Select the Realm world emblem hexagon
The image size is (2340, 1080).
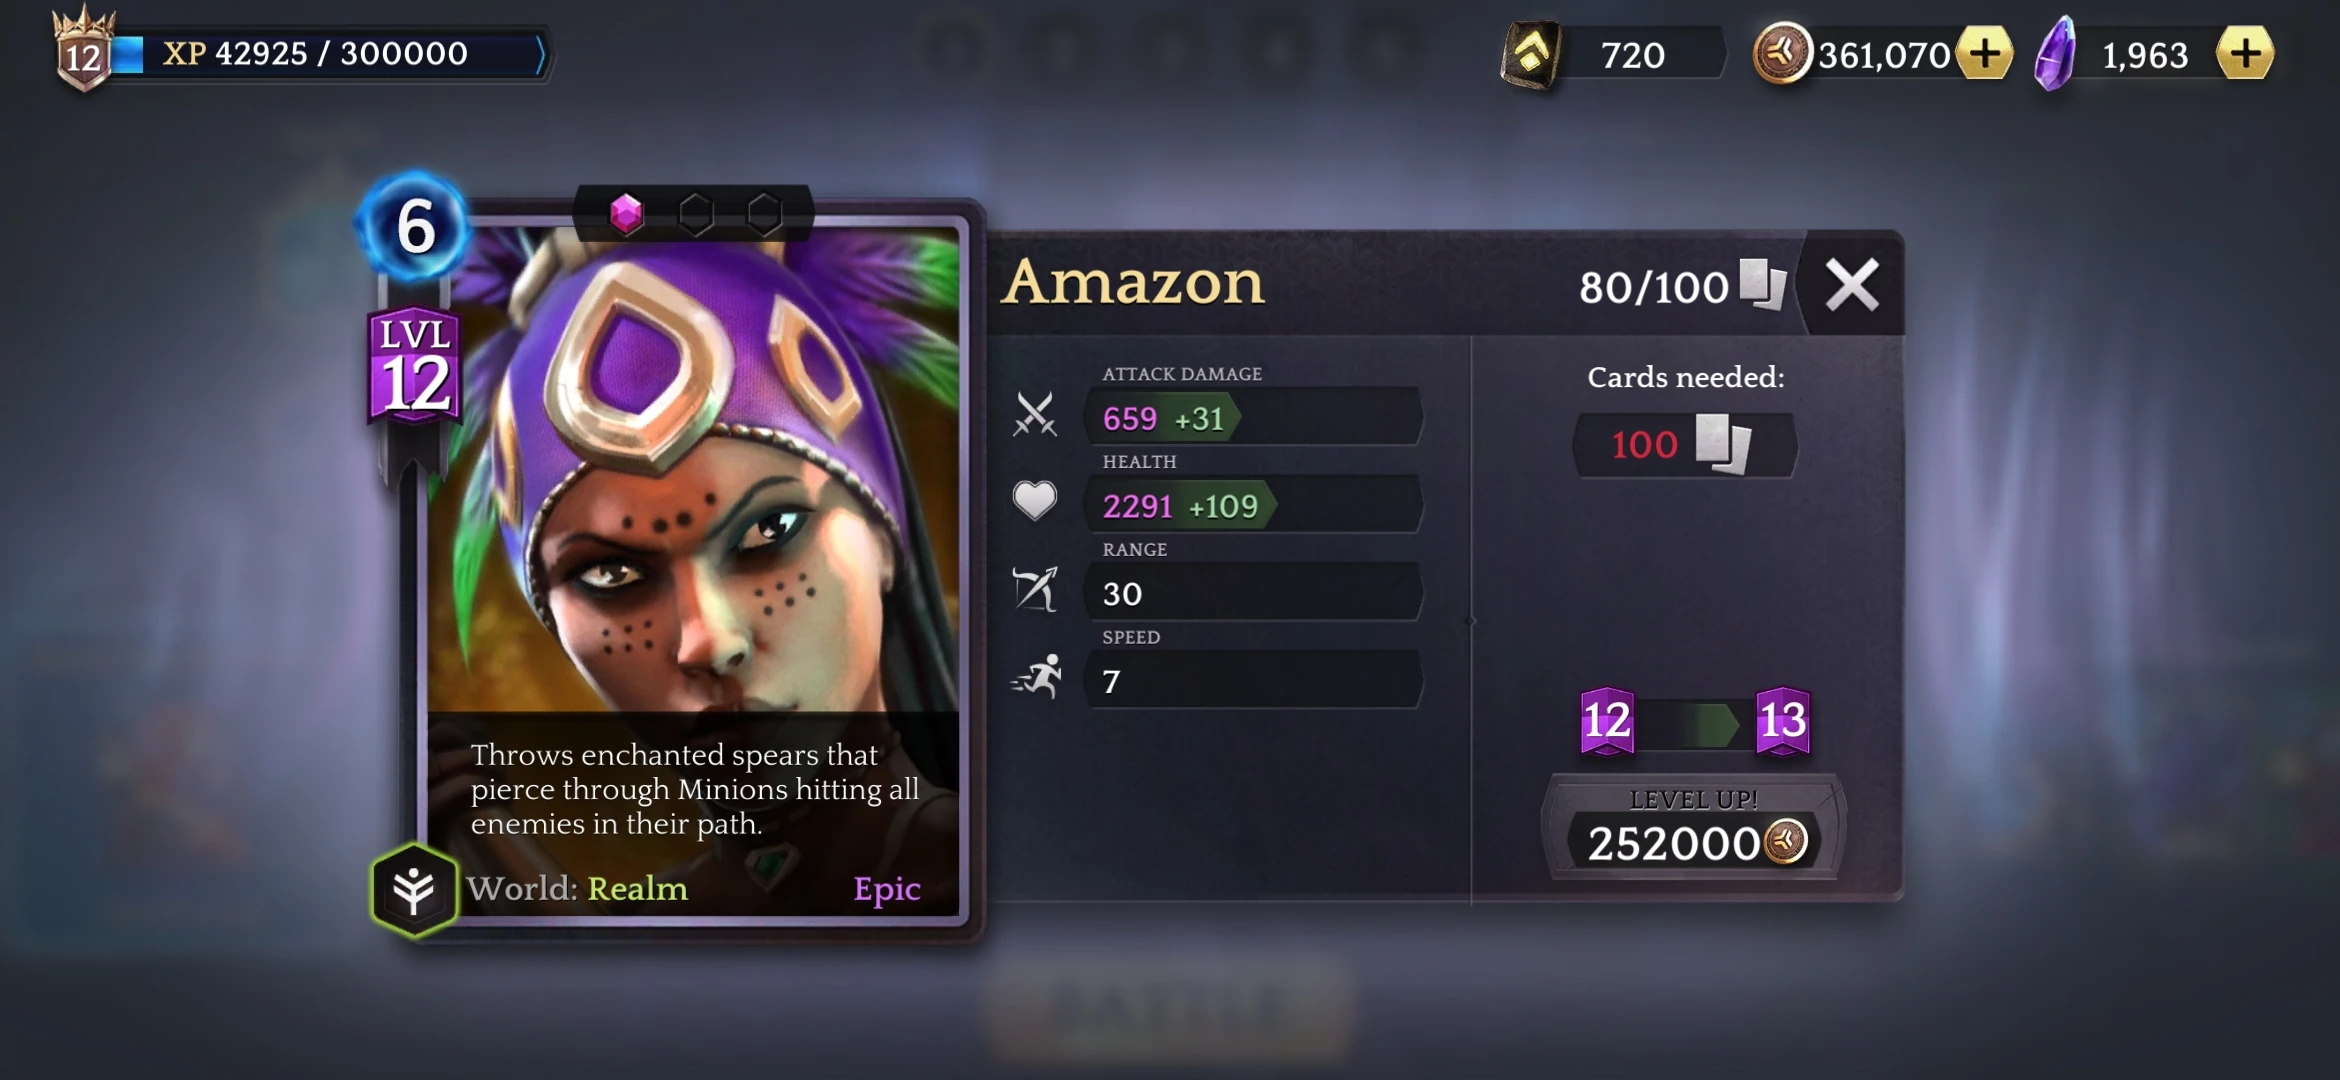(x=414, y=889)
